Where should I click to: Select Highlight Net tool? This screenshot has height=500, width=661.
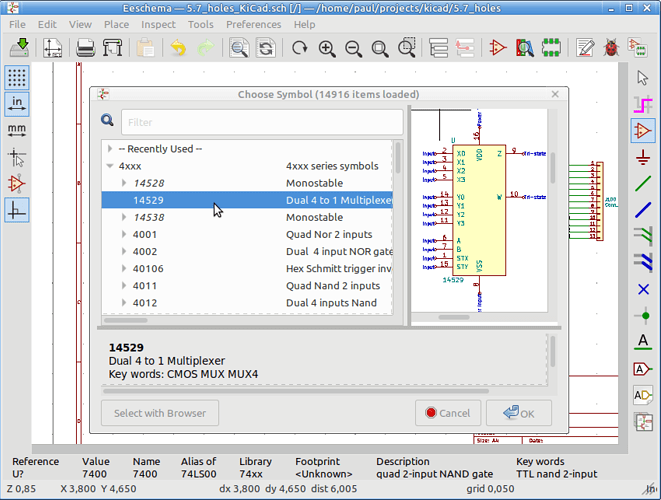pyautogui.click(x=643, y=104)
